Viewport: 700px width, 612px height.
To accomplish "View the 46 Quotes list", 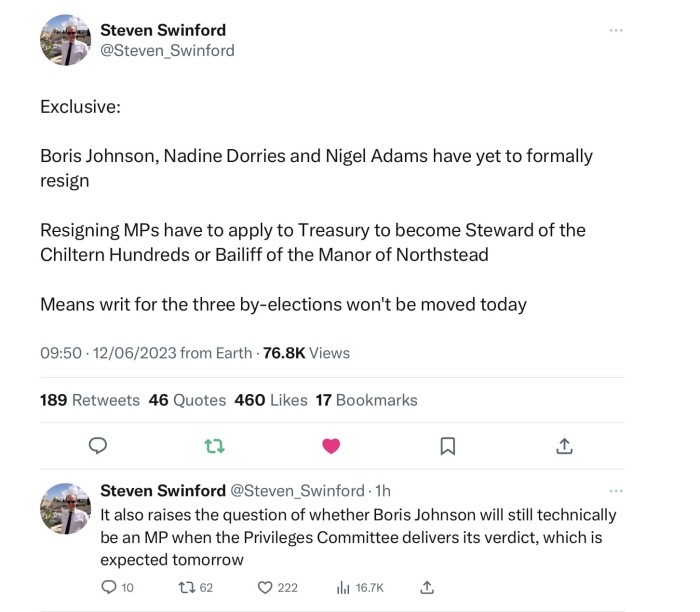I will [187, 400].
